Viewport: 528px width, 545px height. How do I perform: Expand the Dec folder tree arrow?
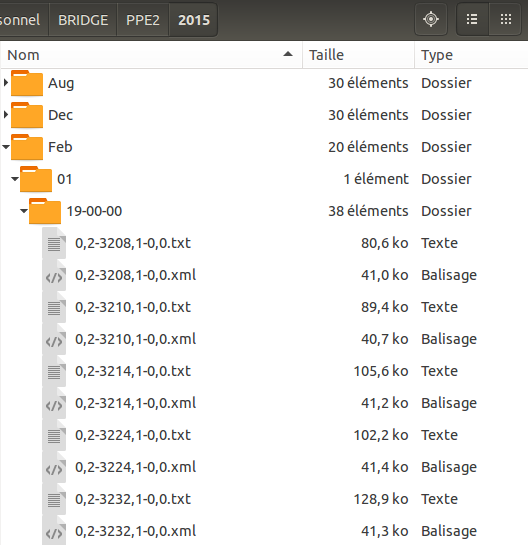pyautogui.click(x=6, y=115)
